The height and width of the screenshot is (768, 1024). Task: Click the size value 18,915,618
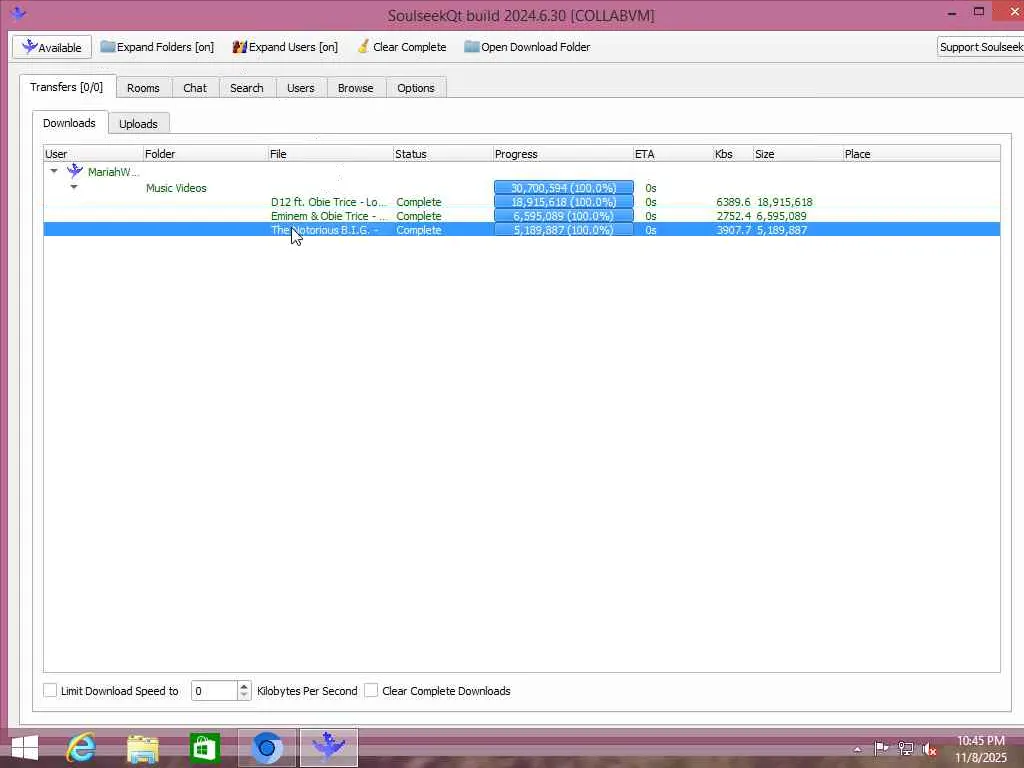point(784,202)
